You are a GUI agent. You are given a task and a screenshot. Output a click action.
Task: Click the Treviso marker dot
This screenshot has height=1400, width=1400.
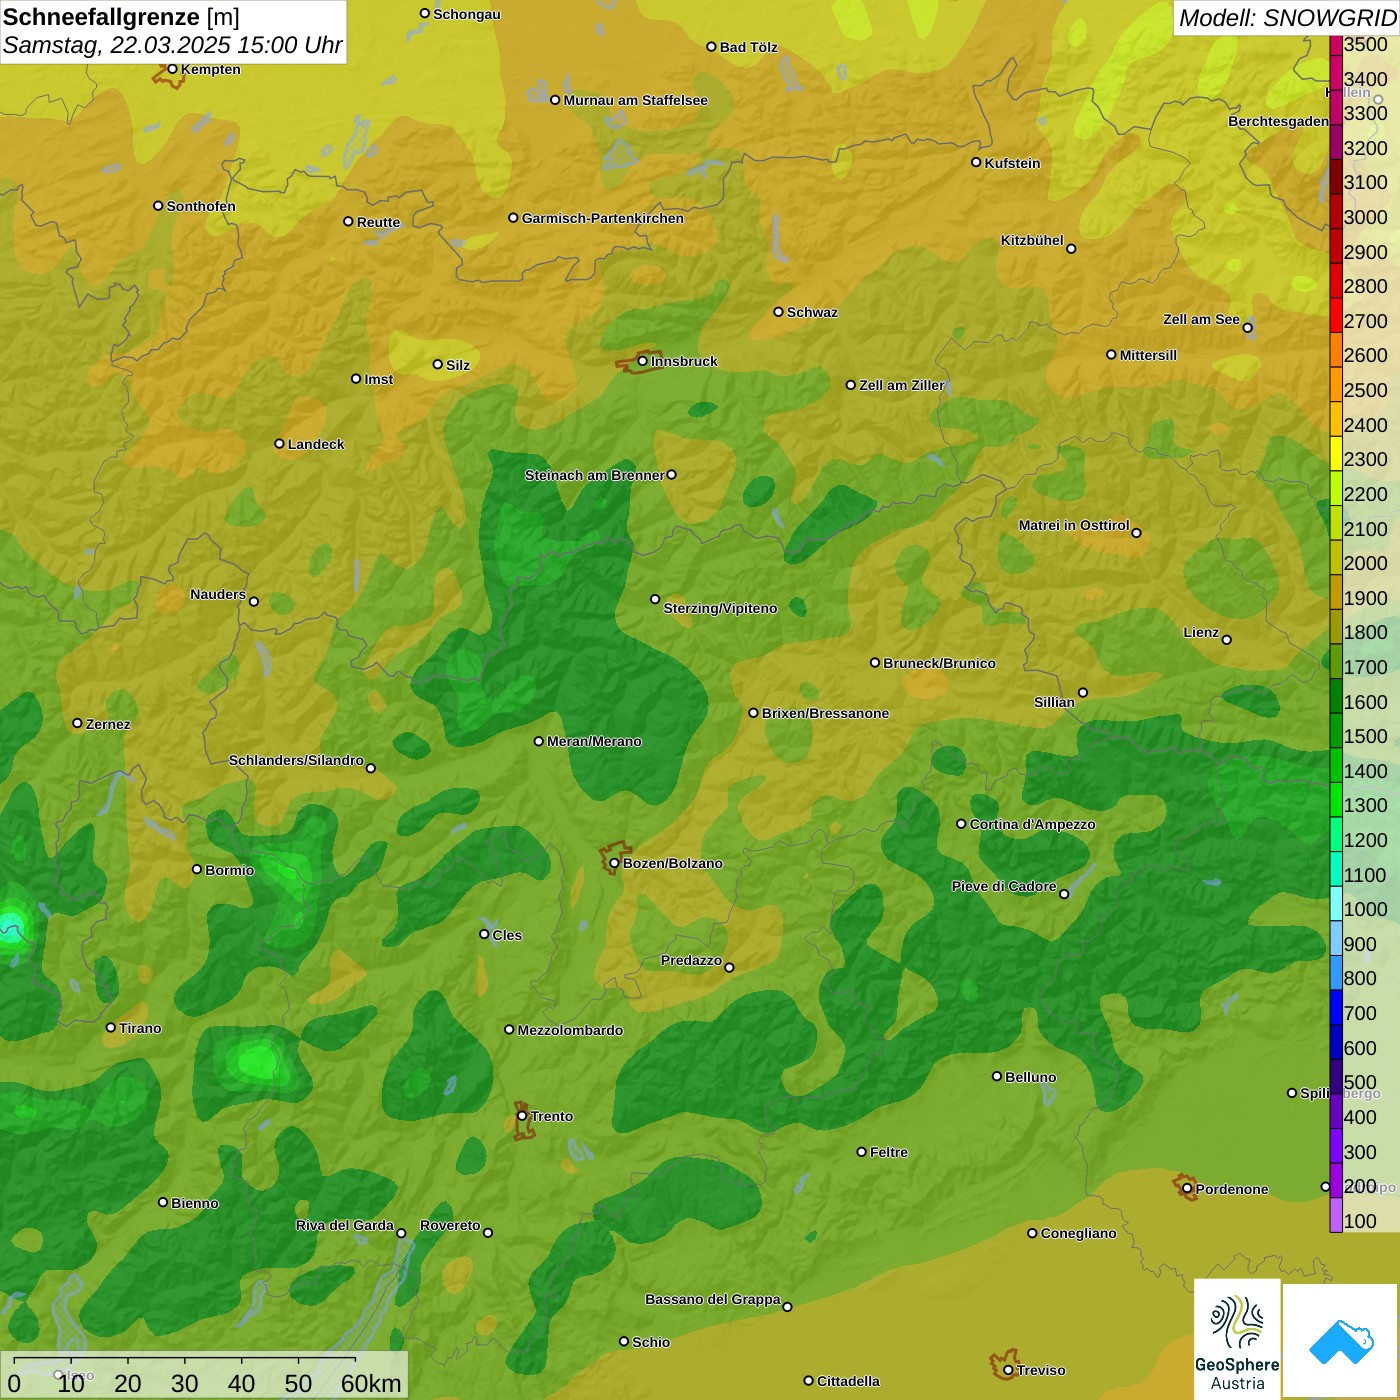tap(1008, 1370)
